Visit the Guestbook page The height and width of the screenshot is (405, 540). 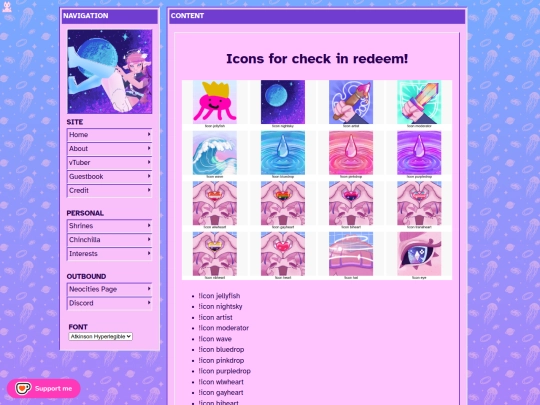pyautogui.click(x=110, y=177)
